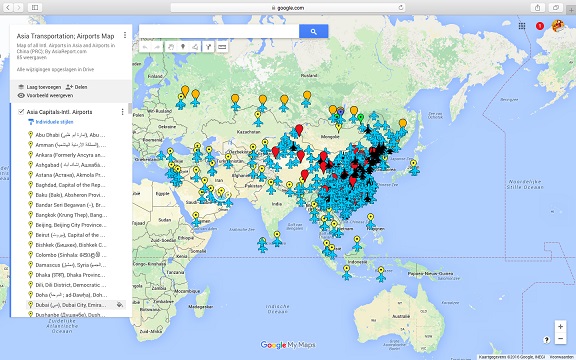
Task: Click the red marker above Kazakhstan label
Action: (x=299, y=130)
